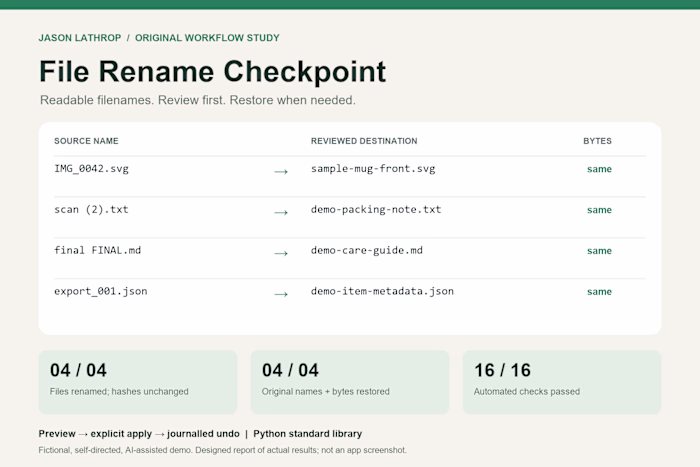This screenshot has height=467, width=700.
Task: Click the SOURCE NAME column header
Action: pos(86,141)
